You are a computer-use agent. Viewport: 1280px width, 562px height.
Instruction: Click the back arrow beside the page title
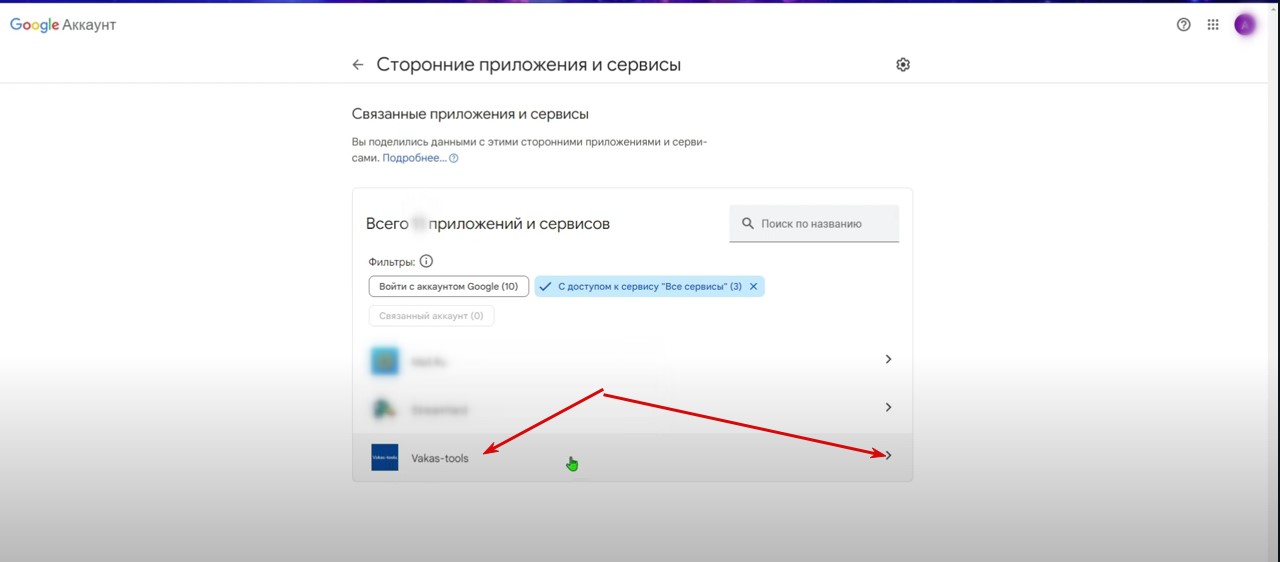358,65
